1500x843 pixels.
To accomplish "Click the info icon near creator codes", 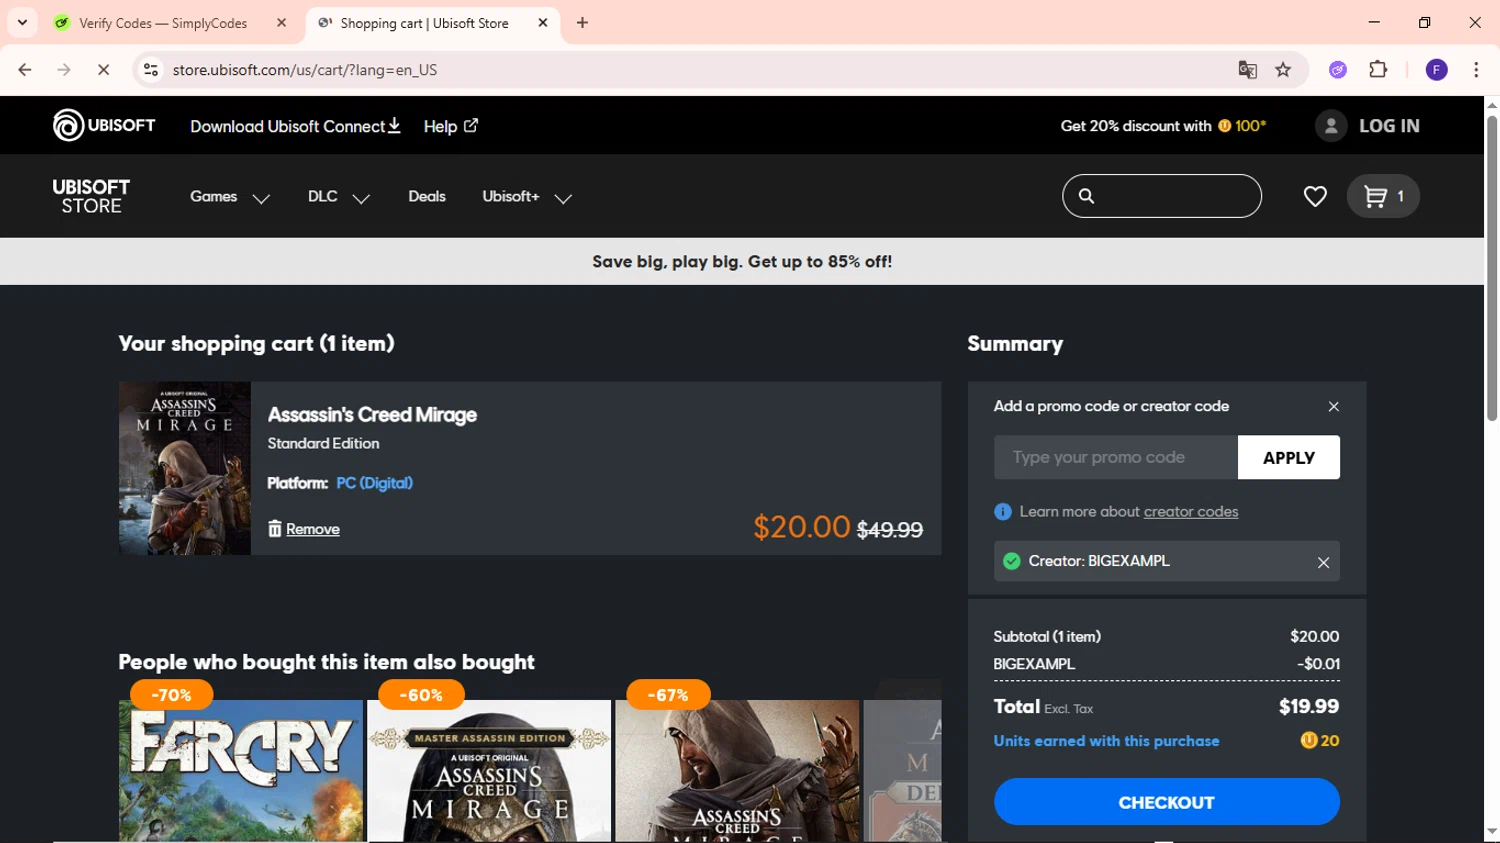I will coord(1003,512).
